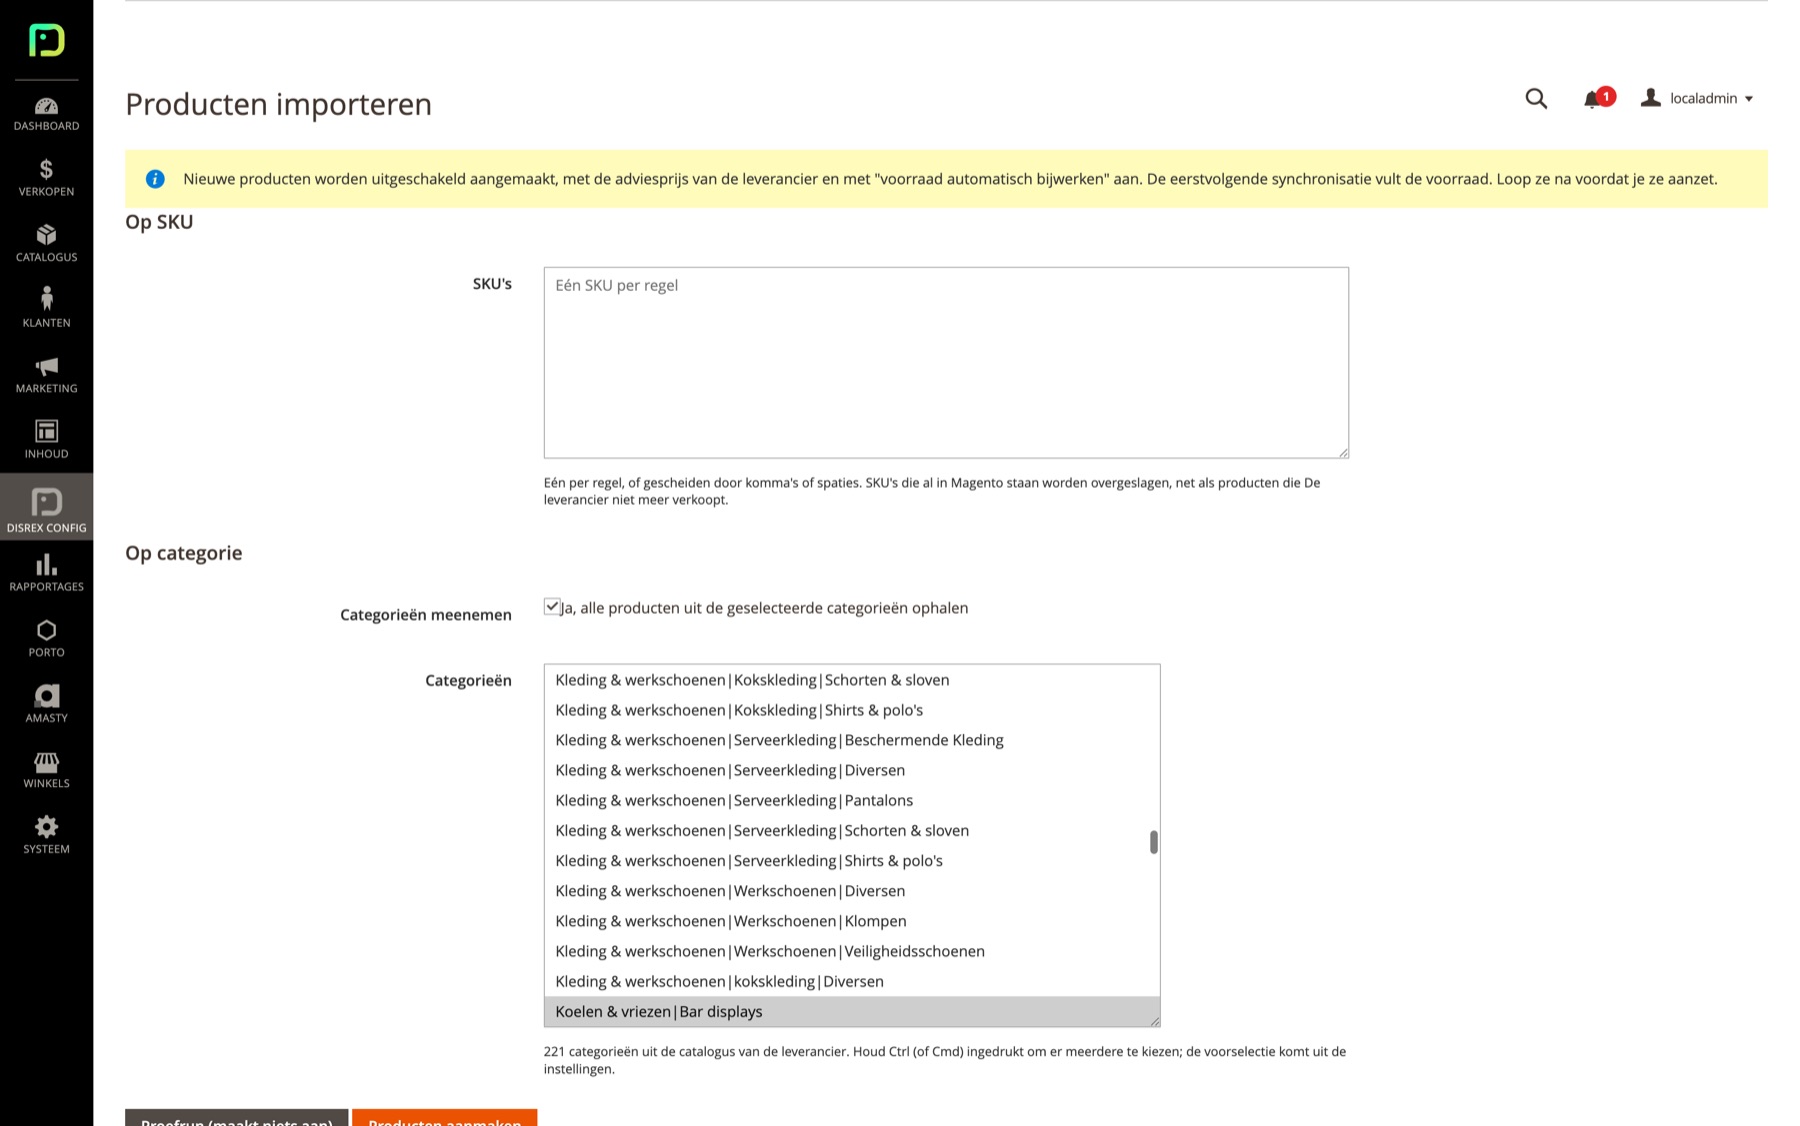
Task: Click the 'Categorieën' list label
Action: point(468,680)
